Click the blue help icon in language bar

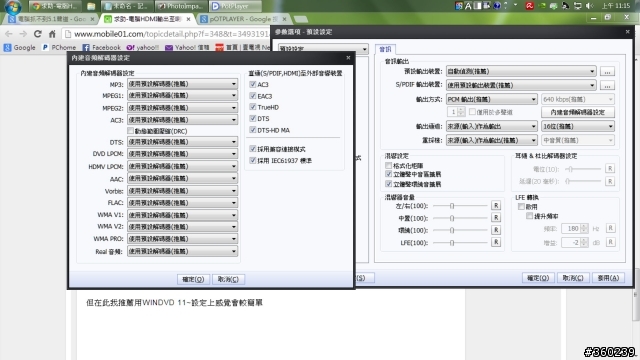(x=497, y=6)
